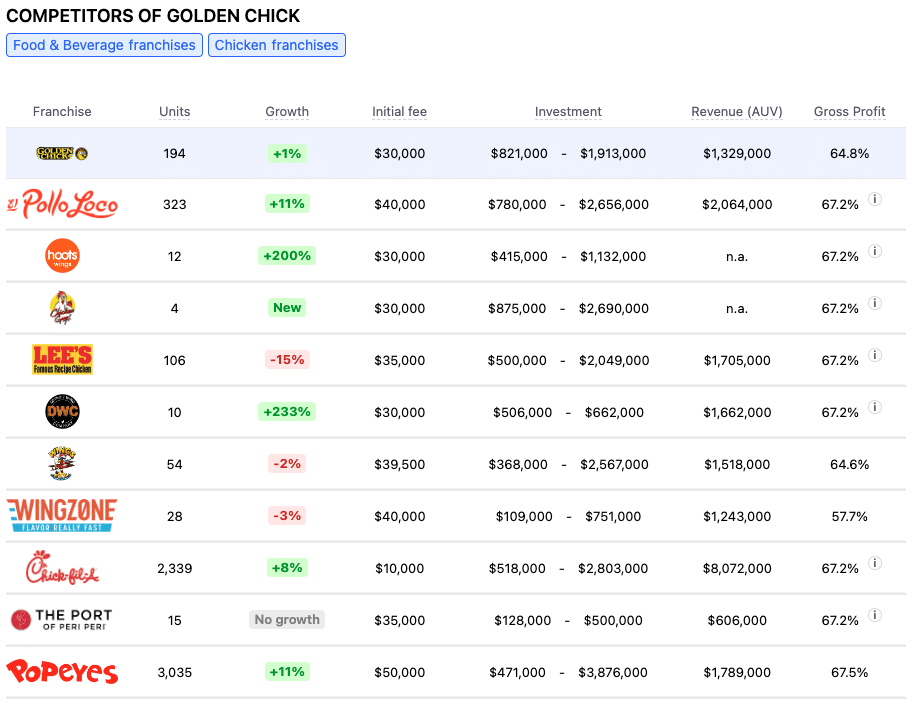The width and height of the screenshot is (914, 714).
Task: Show gross profit info for Hoots Wings
Action: pyautogui.click(x=874, y=251)
